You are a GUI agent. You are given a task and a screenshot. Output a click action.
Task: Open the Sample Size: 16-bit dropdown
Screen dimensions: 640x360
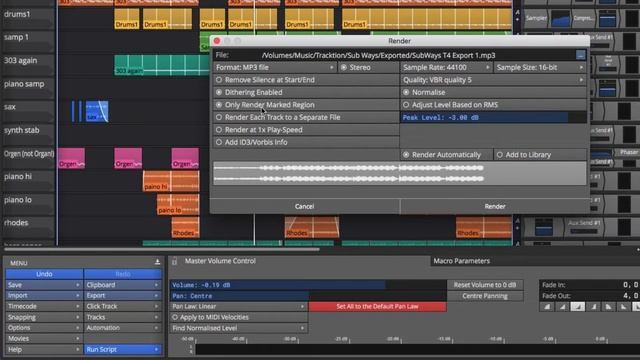pos(540,67)
